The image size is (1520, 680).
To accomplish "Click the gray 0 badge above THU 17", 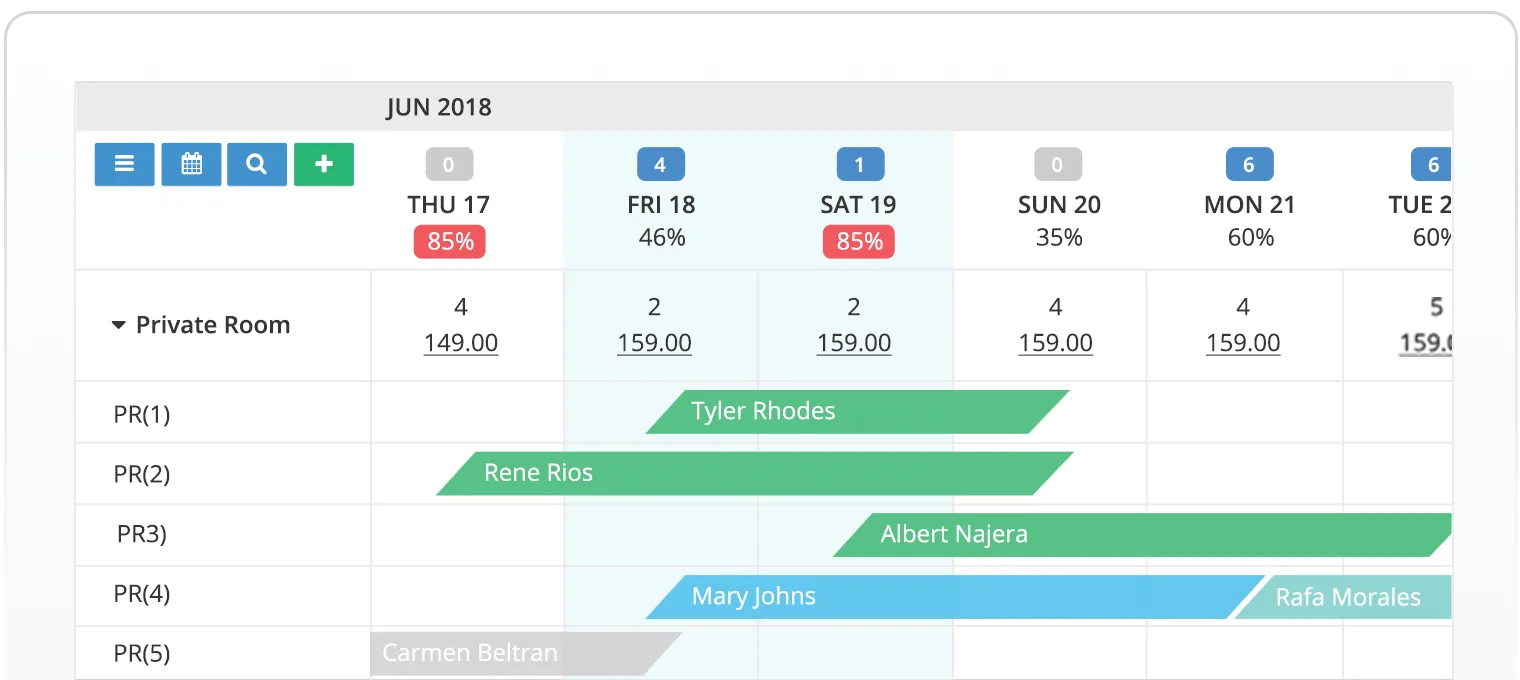I will (x=449, y=164).
